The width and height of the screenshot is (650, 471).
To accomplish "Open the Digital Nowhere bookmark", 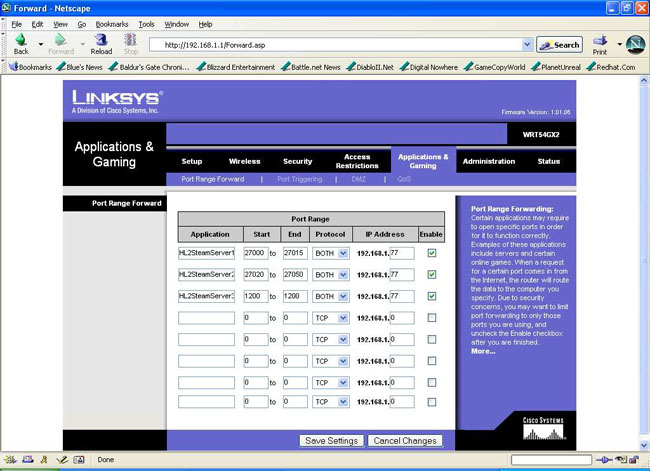I will click(429, 67).
